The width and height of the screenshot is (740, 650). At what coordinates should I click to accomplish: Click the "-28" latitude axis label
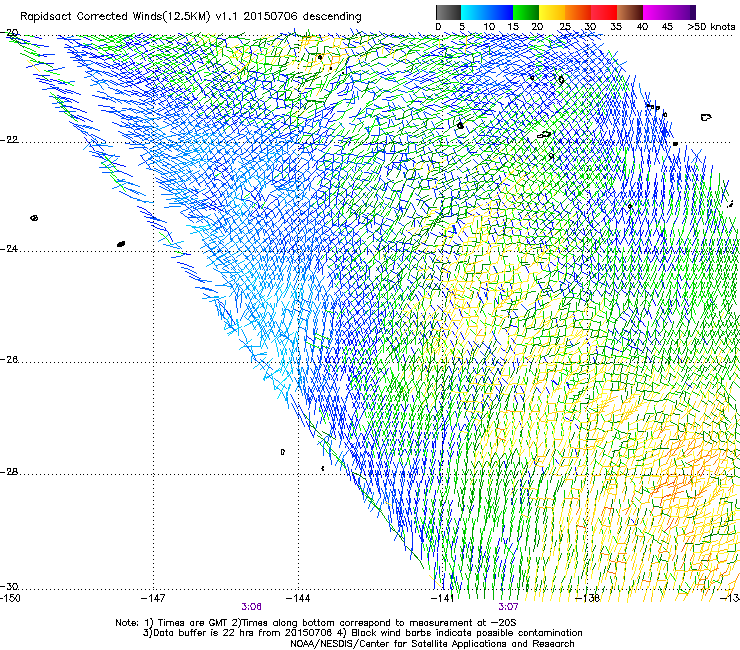10,472
